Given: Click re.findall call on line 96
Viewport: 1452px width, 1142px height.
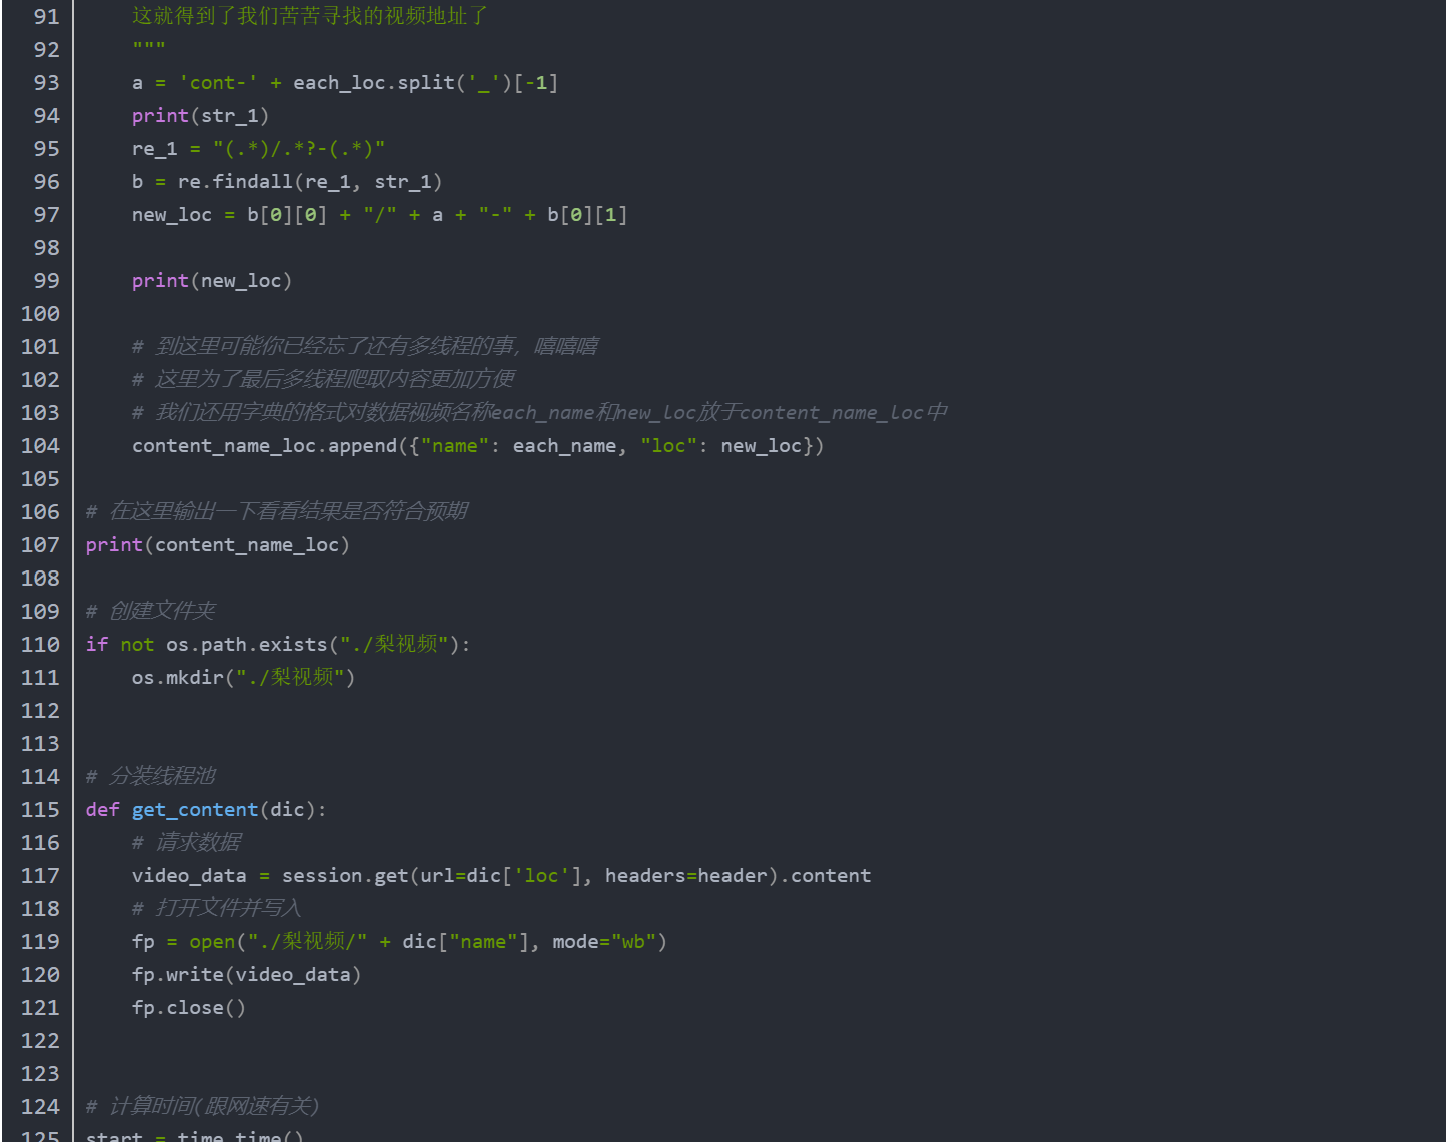Looking at the screenshot, I should 310,182.
